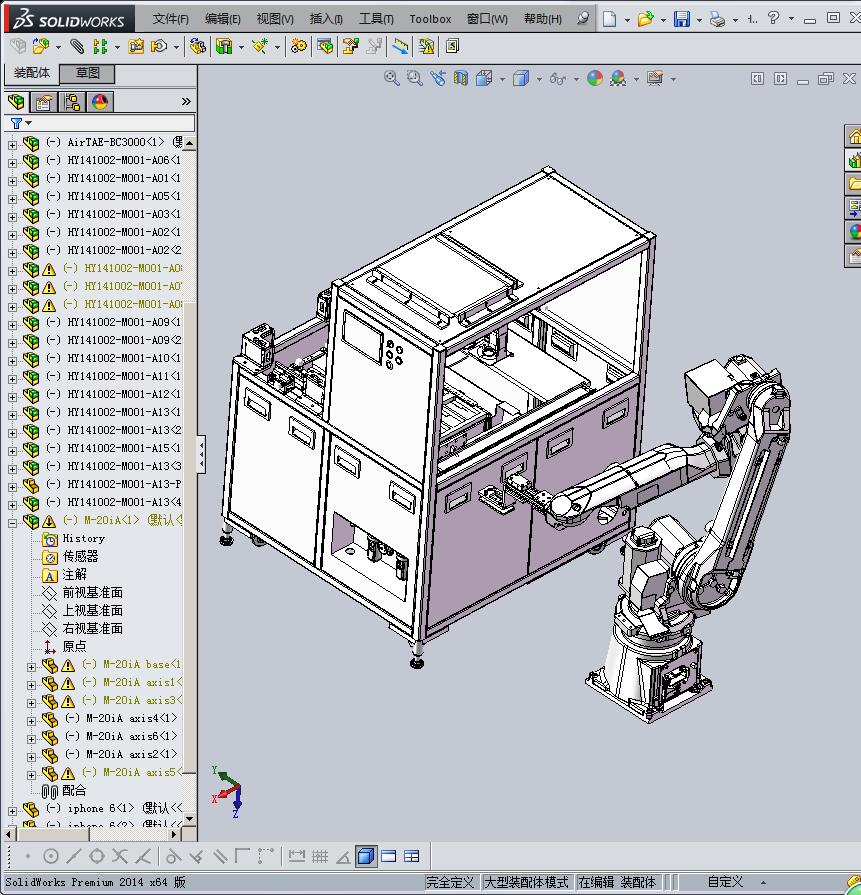Expand the AirTAE-BC3000<1> tree node
The width and height of the screenshot is (861, 895).
pos(12,143)
